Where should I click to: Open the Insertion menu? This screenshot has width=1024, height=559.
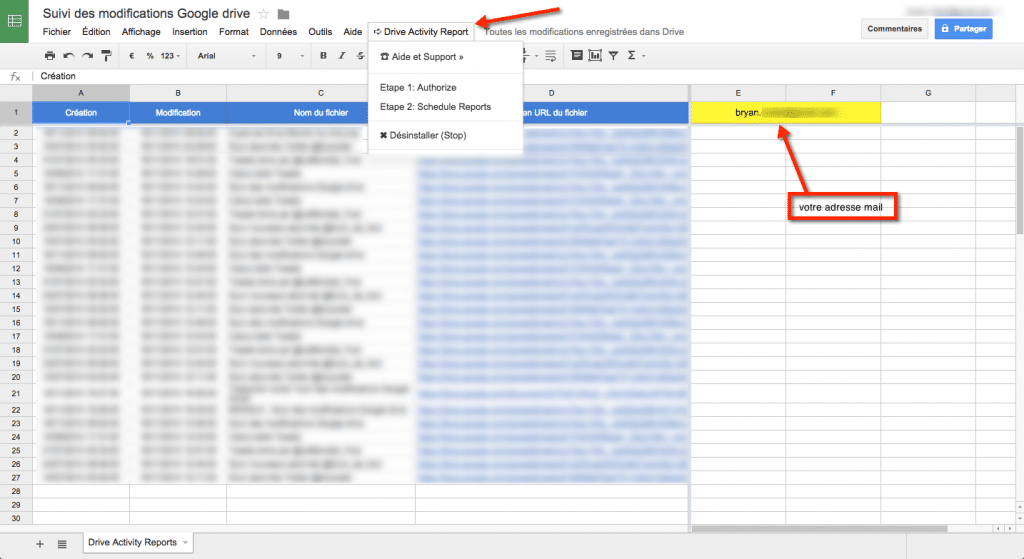189,31
